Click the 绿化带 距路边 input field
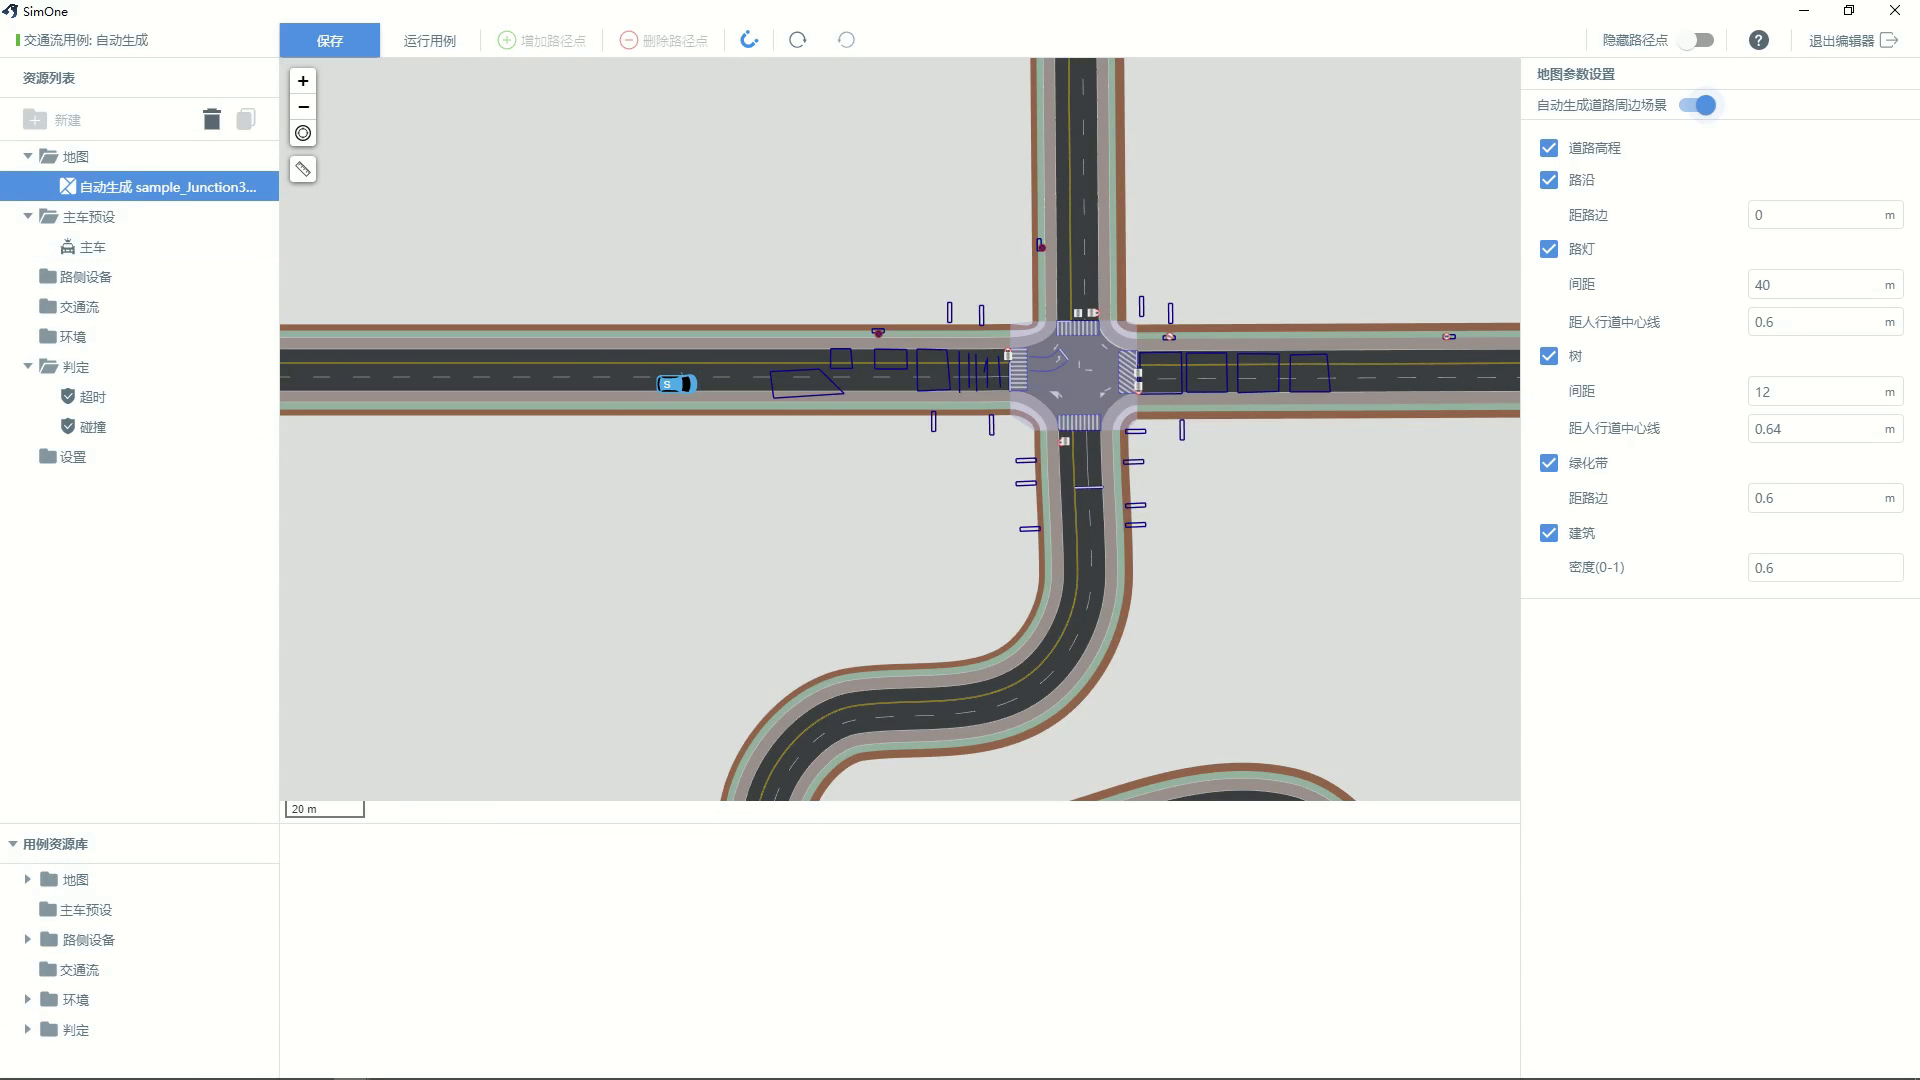This screenshot has width=1920, height=1080. click(x=1825, y=498)
